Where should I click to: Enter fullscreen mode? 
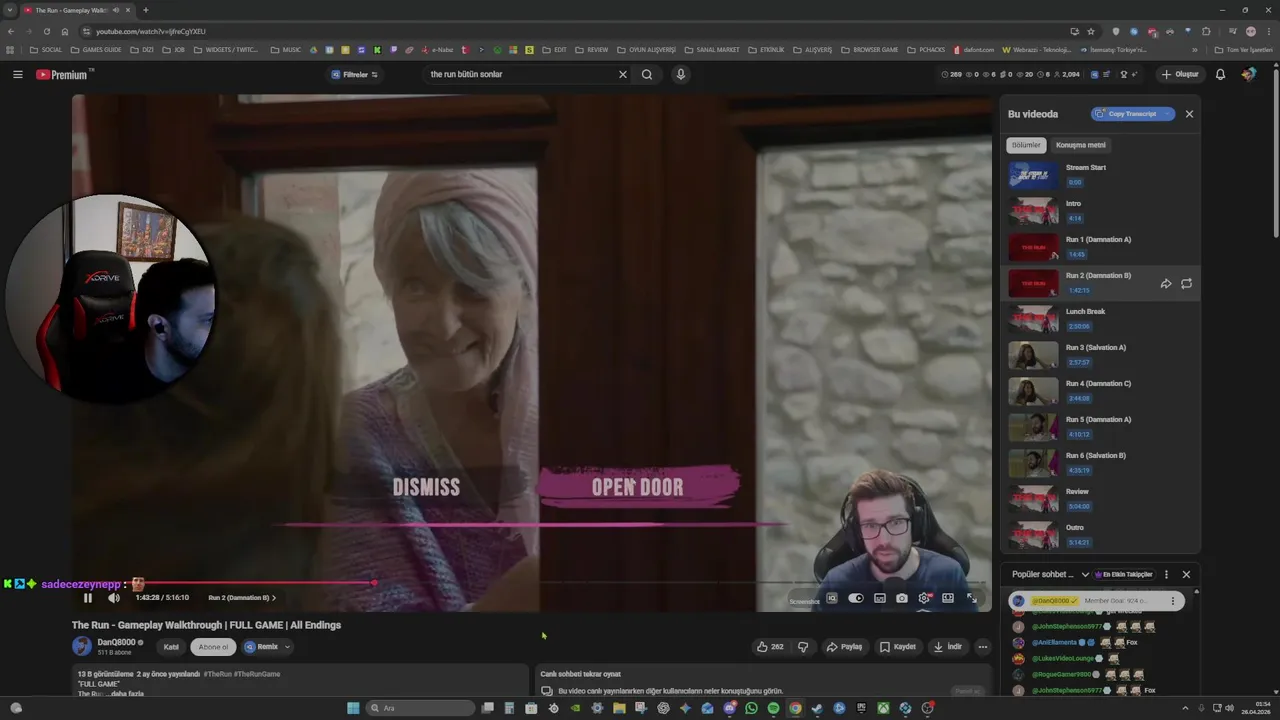972,598
